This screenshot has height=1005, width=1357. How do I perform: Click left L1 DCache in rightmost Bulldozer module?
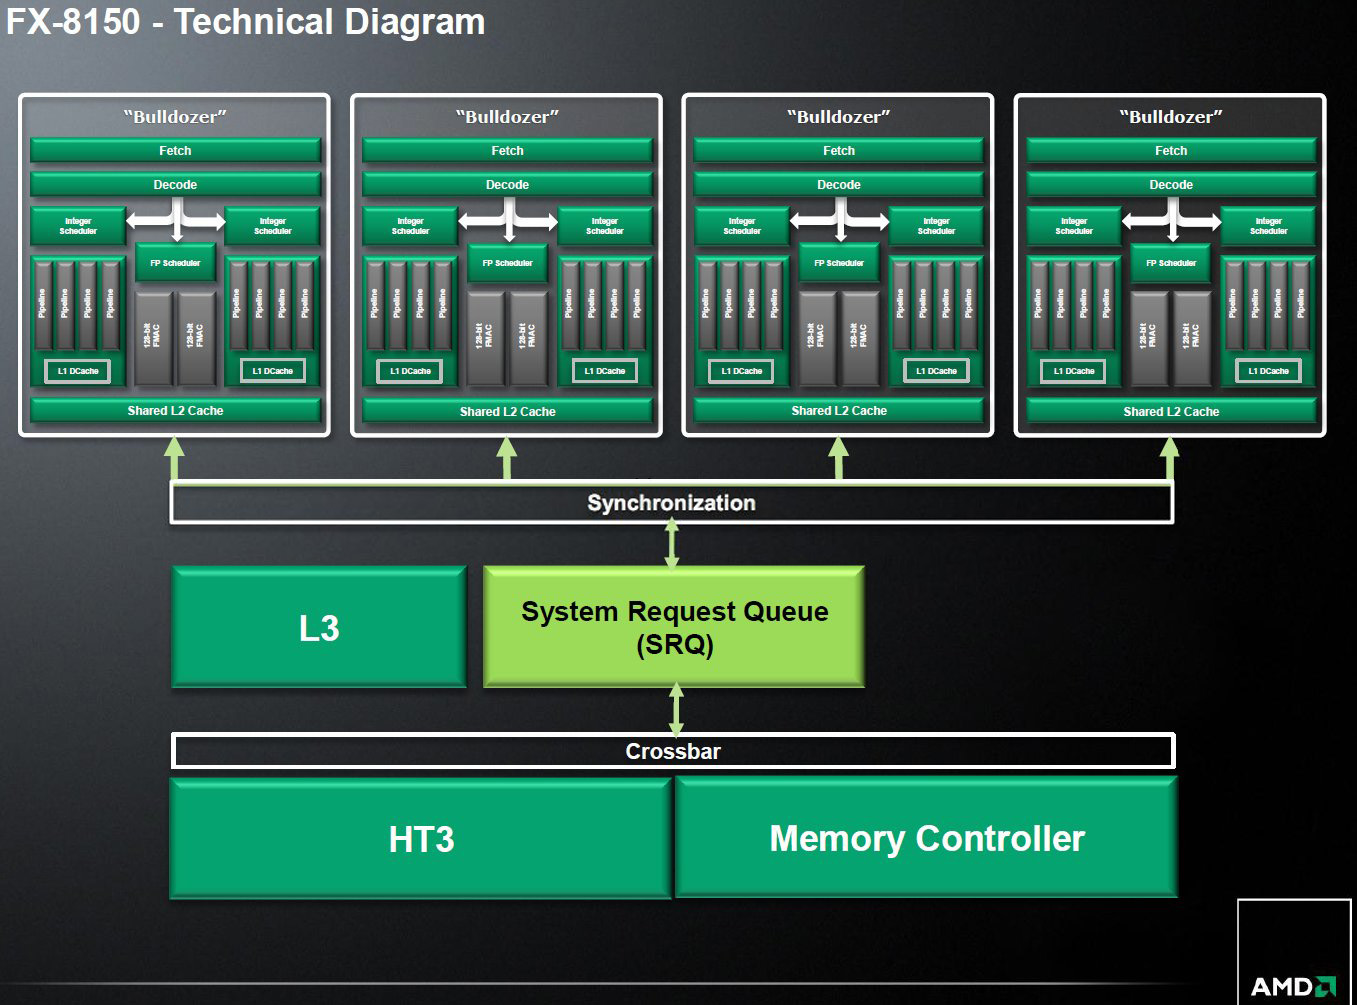pos(1074,371)
